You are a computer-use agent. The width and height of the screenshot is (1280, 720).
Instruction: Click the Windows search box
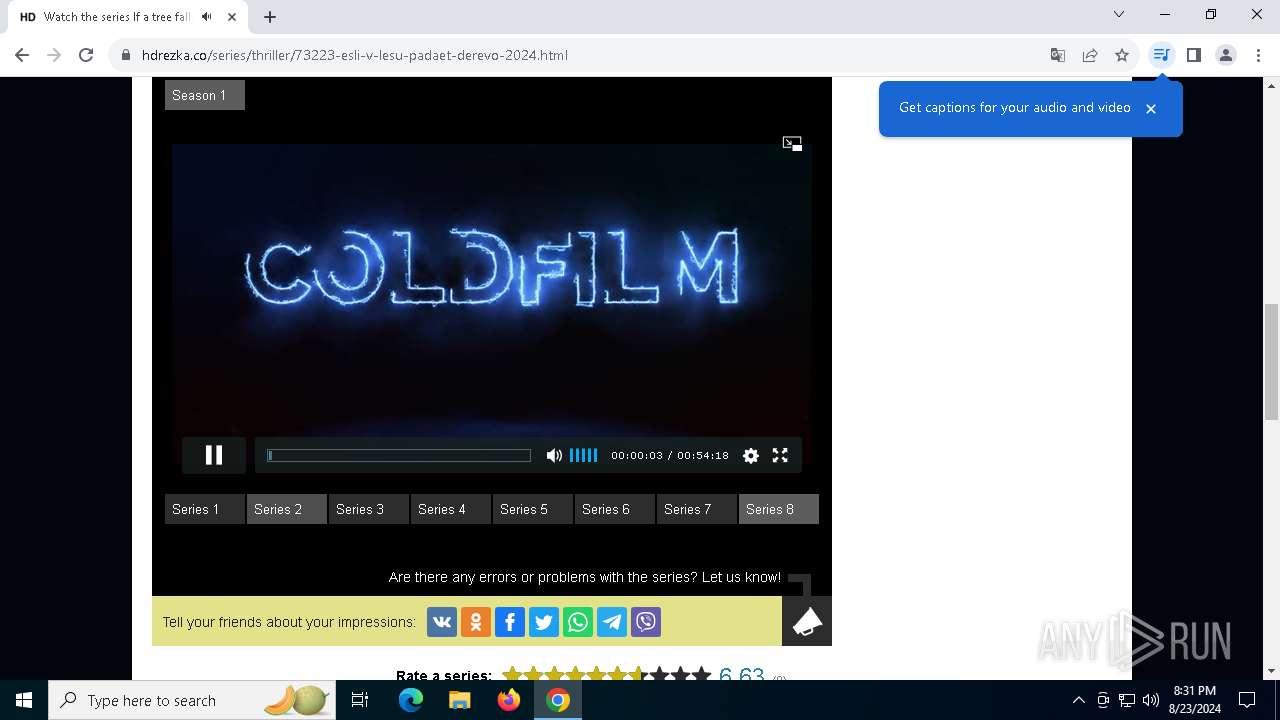(x=192, y=700)
